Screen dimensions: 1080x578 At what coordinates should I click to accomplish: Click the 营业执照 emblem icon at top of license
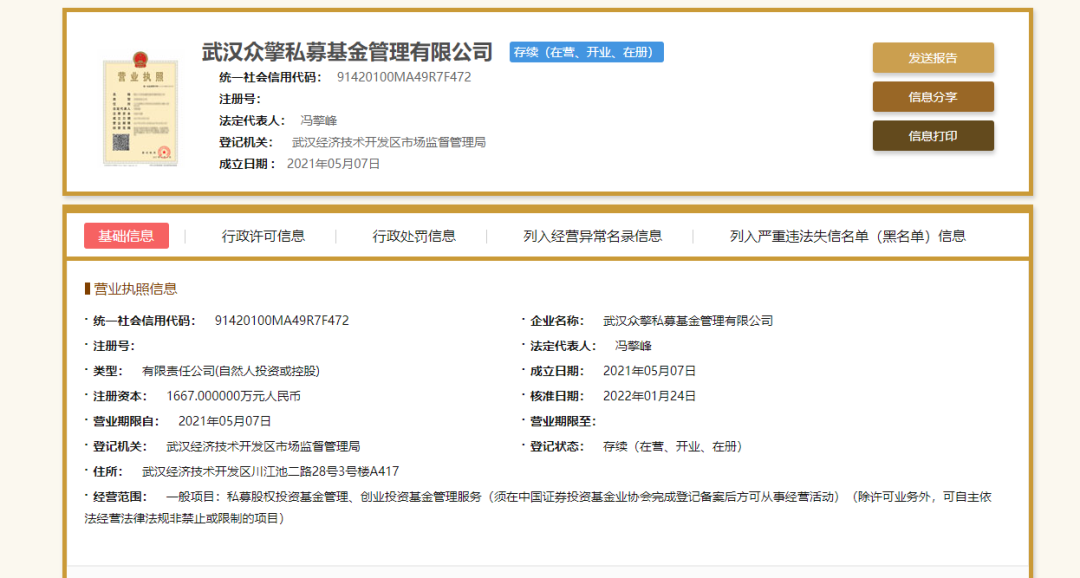[140, 60]
